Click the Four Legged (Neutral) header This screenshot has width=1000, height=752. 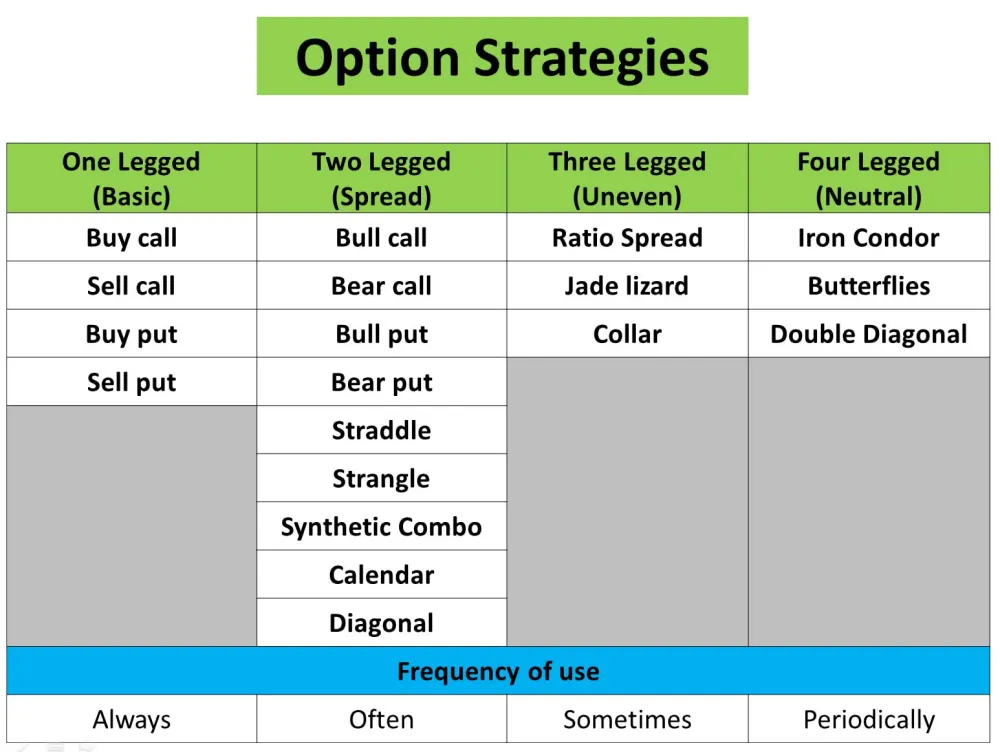(869, 178)
